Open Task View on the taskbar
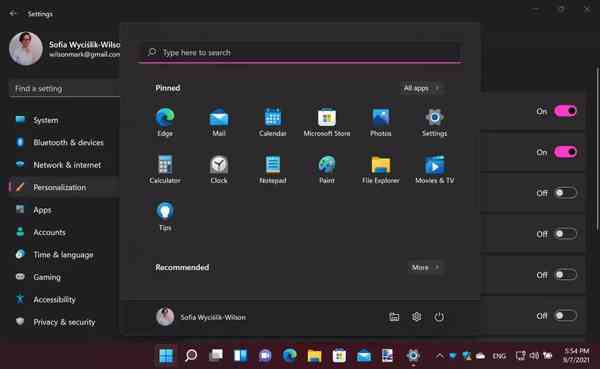 tap(216, 356)
